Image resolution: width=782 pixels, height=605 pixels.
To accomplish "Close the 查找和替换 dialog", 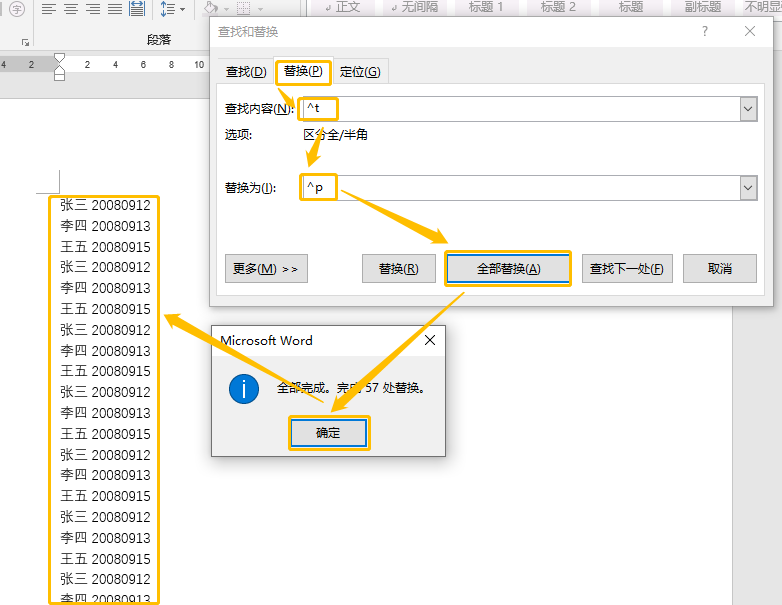I will (750, 31).
